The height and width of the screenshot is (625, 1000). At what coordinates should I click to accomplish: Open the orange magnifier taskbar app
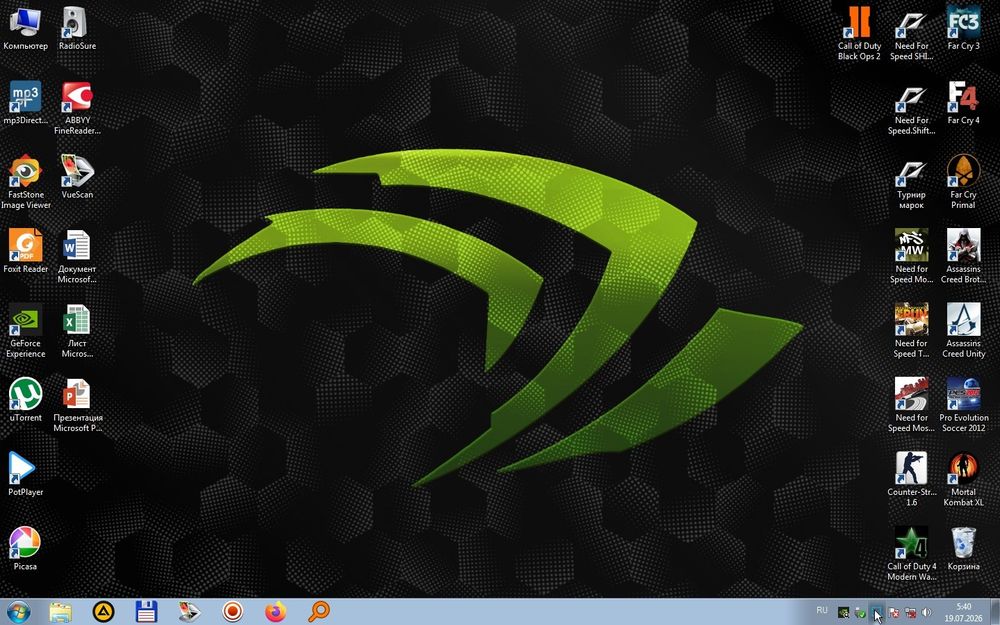(x=318, y=612)
